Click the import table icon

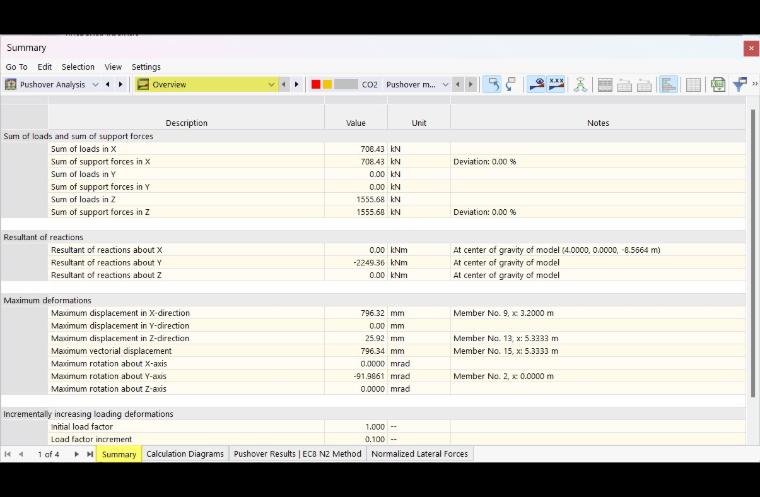(624, 84)
